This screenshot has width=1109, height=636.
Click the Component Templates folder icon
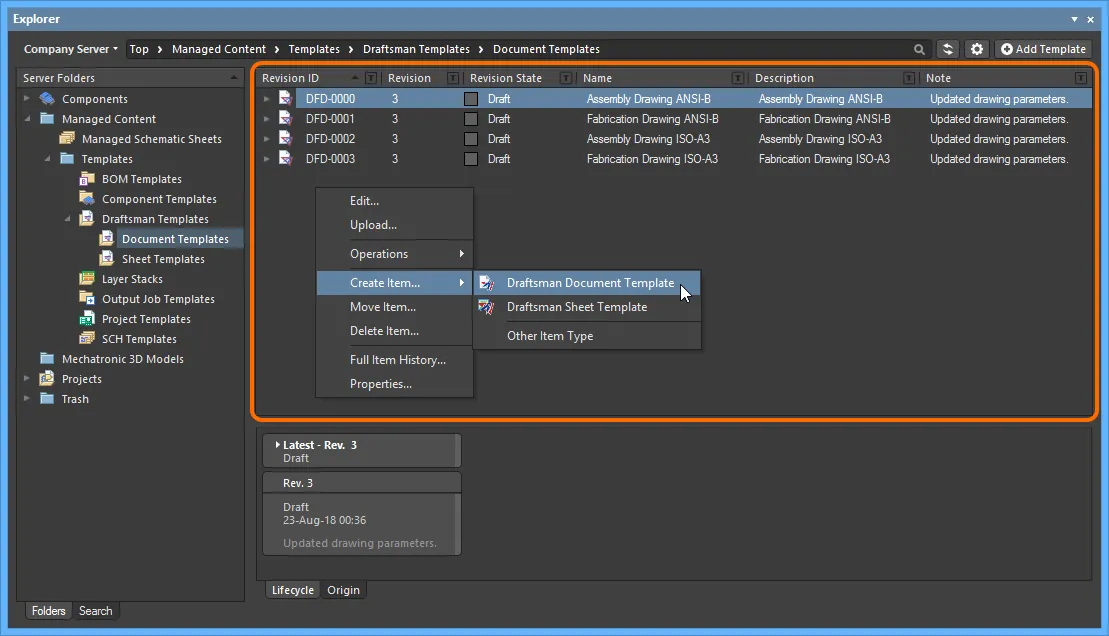(x=87, y=199)
